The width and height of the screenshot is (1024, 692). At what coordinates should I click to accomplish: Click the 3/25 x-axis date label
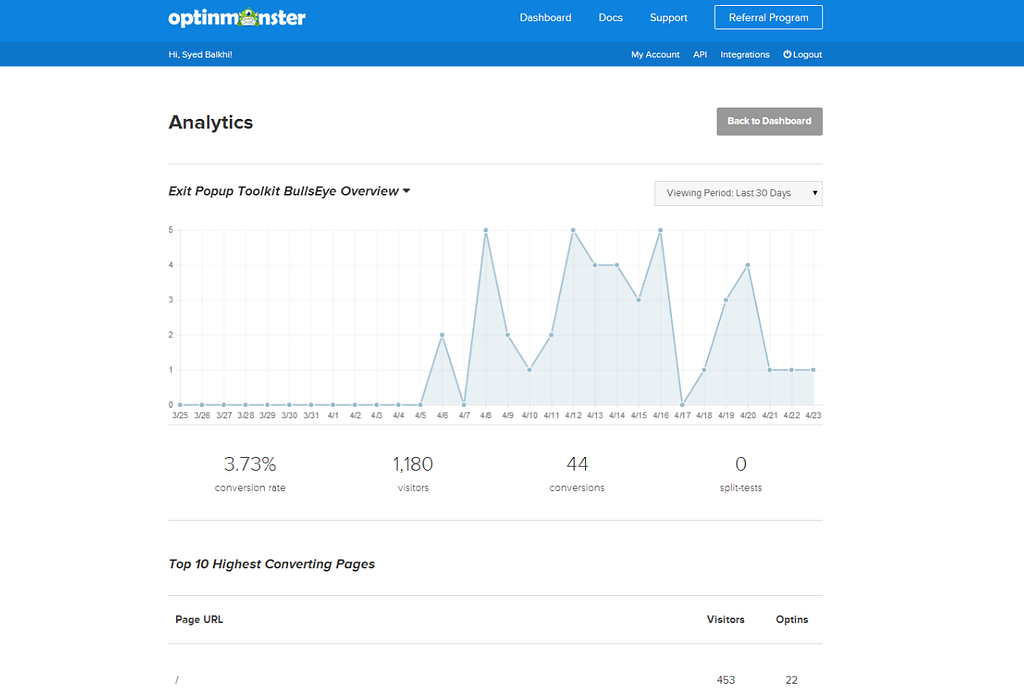pos(180,415)
